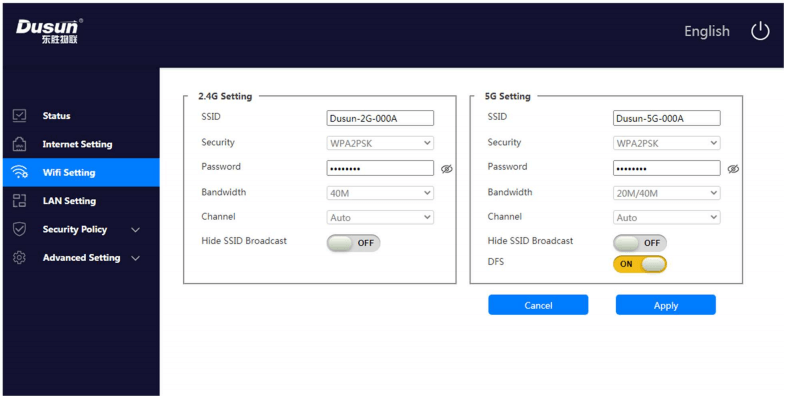Show the 2.4G password via eye icon
This screenshot has height=400, width=788.
[446, 169]
